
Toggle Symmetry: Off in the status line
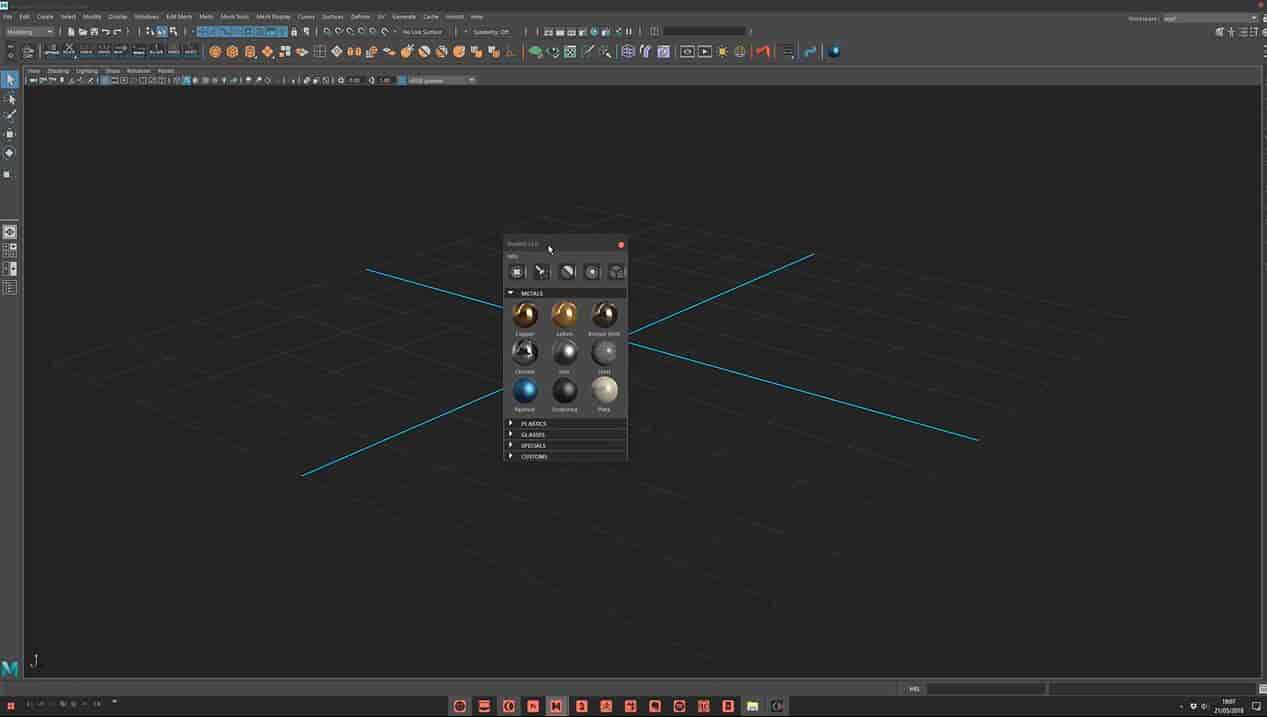point(490,31)
